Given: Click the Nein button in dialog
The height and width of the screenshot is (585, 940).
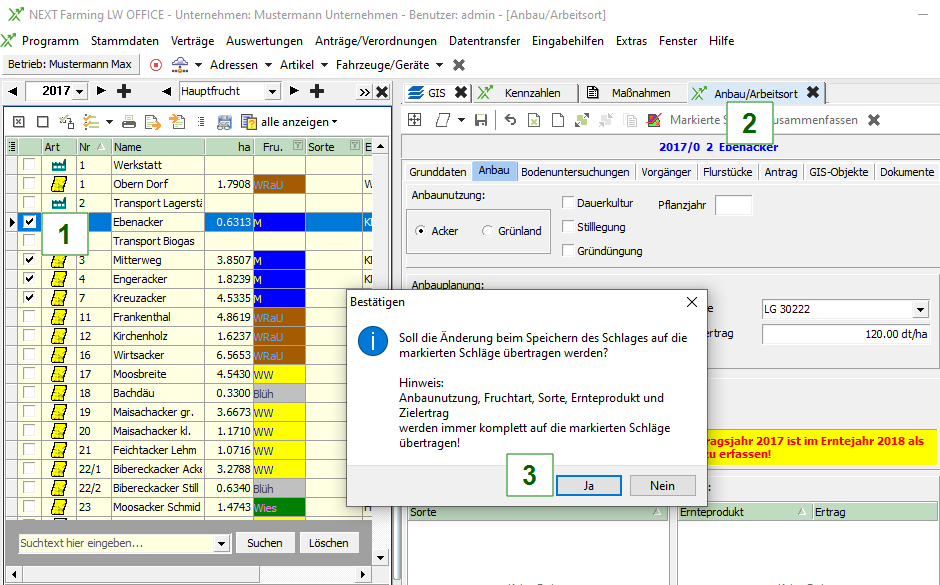Looking at the screenshot, I should 662,485.
